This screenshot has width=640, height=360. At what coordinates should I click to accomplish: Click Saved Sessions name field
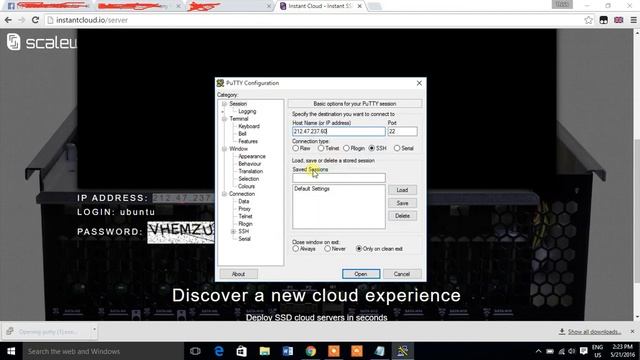338,178
